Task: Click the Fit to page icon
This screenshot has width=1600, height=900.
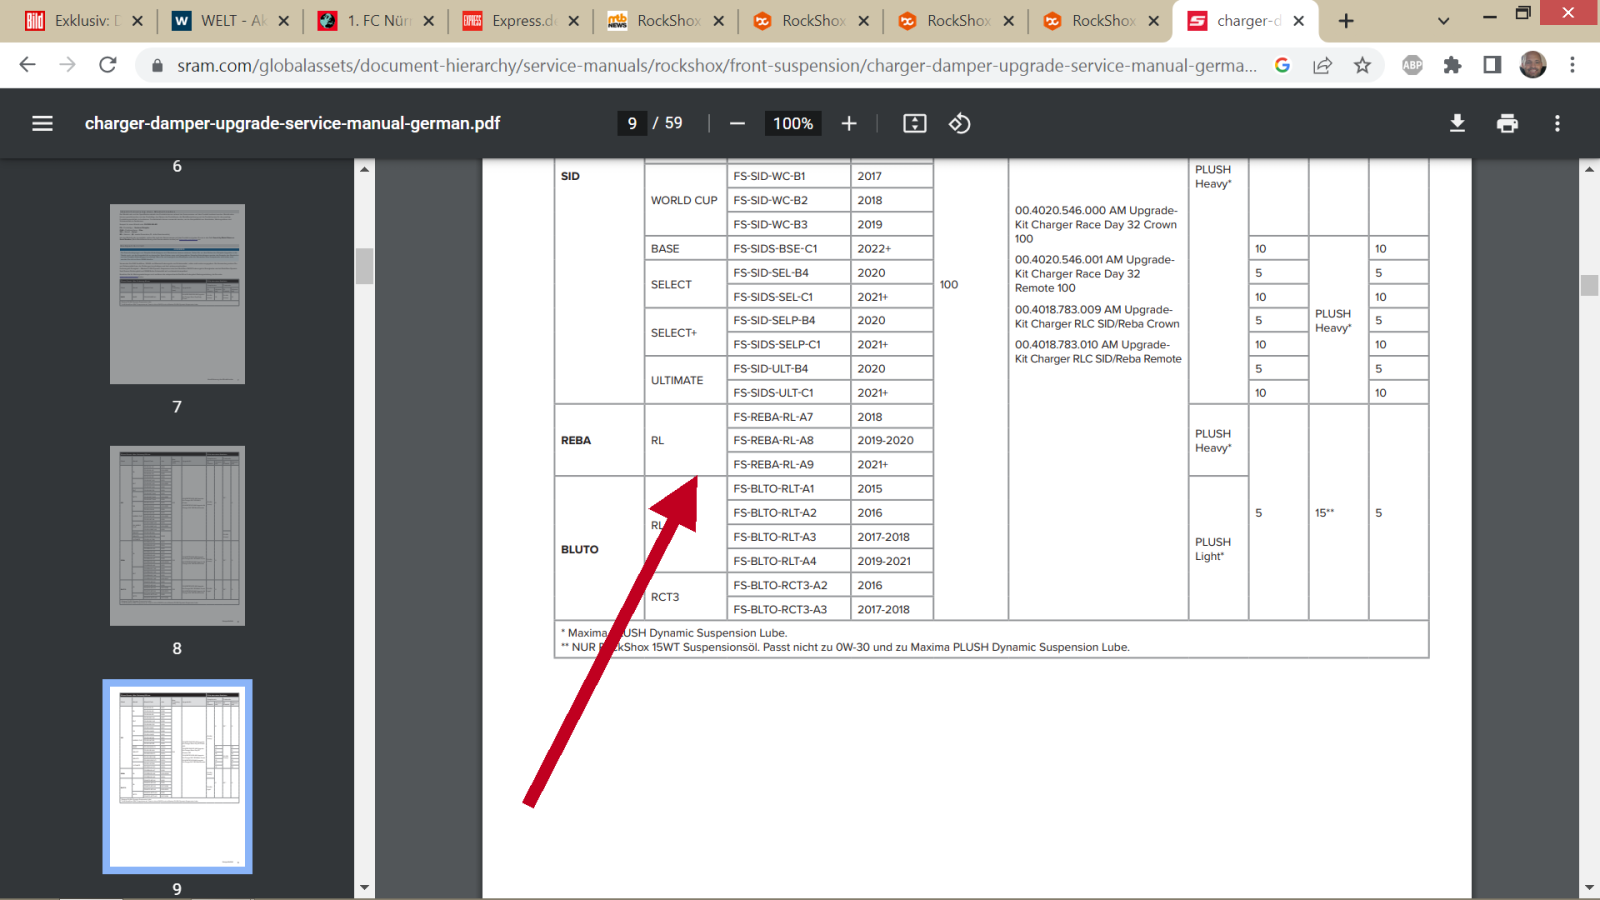Action: pos(914,123)
